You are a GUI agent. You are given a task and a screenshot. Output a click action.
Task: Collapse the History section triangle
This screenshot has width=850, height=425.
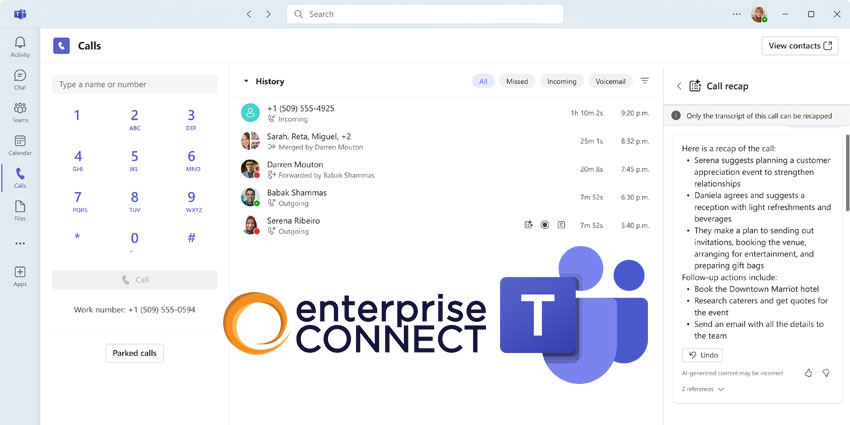[x=246, y=81]
